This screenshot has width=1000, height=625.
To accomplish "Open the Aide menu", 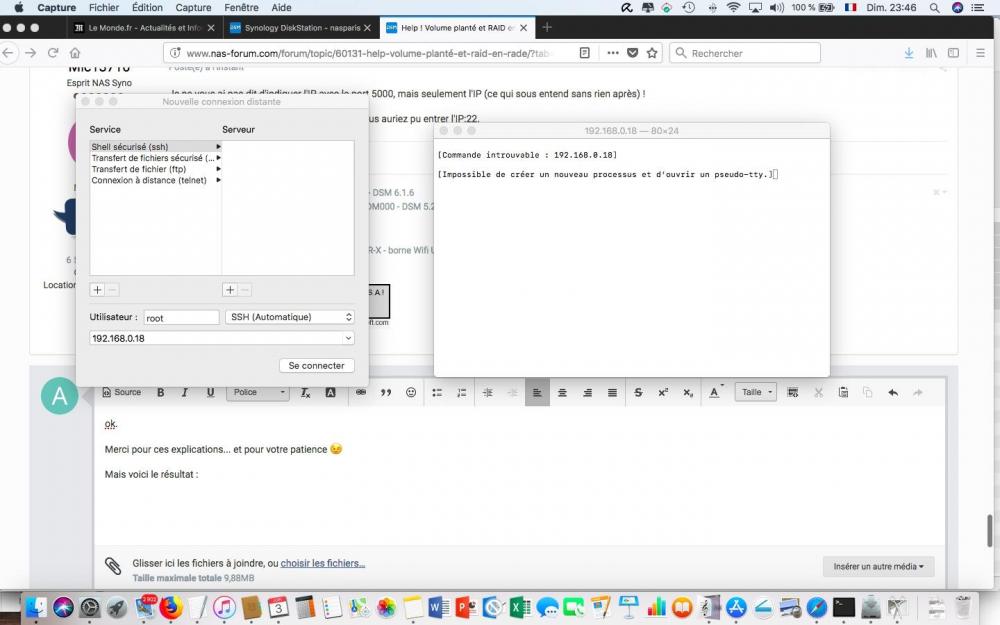I will click(281, 8).
